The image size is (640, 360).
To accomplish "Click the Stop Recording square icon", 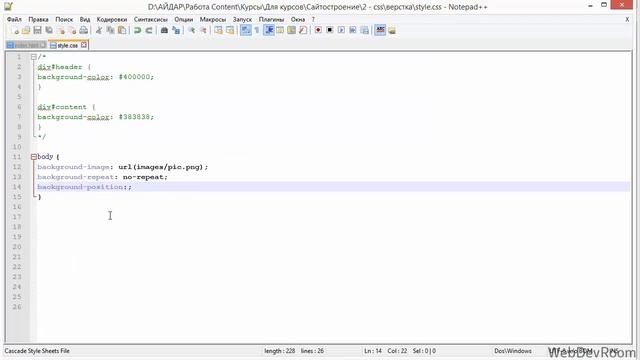I will tap(330, 30).
